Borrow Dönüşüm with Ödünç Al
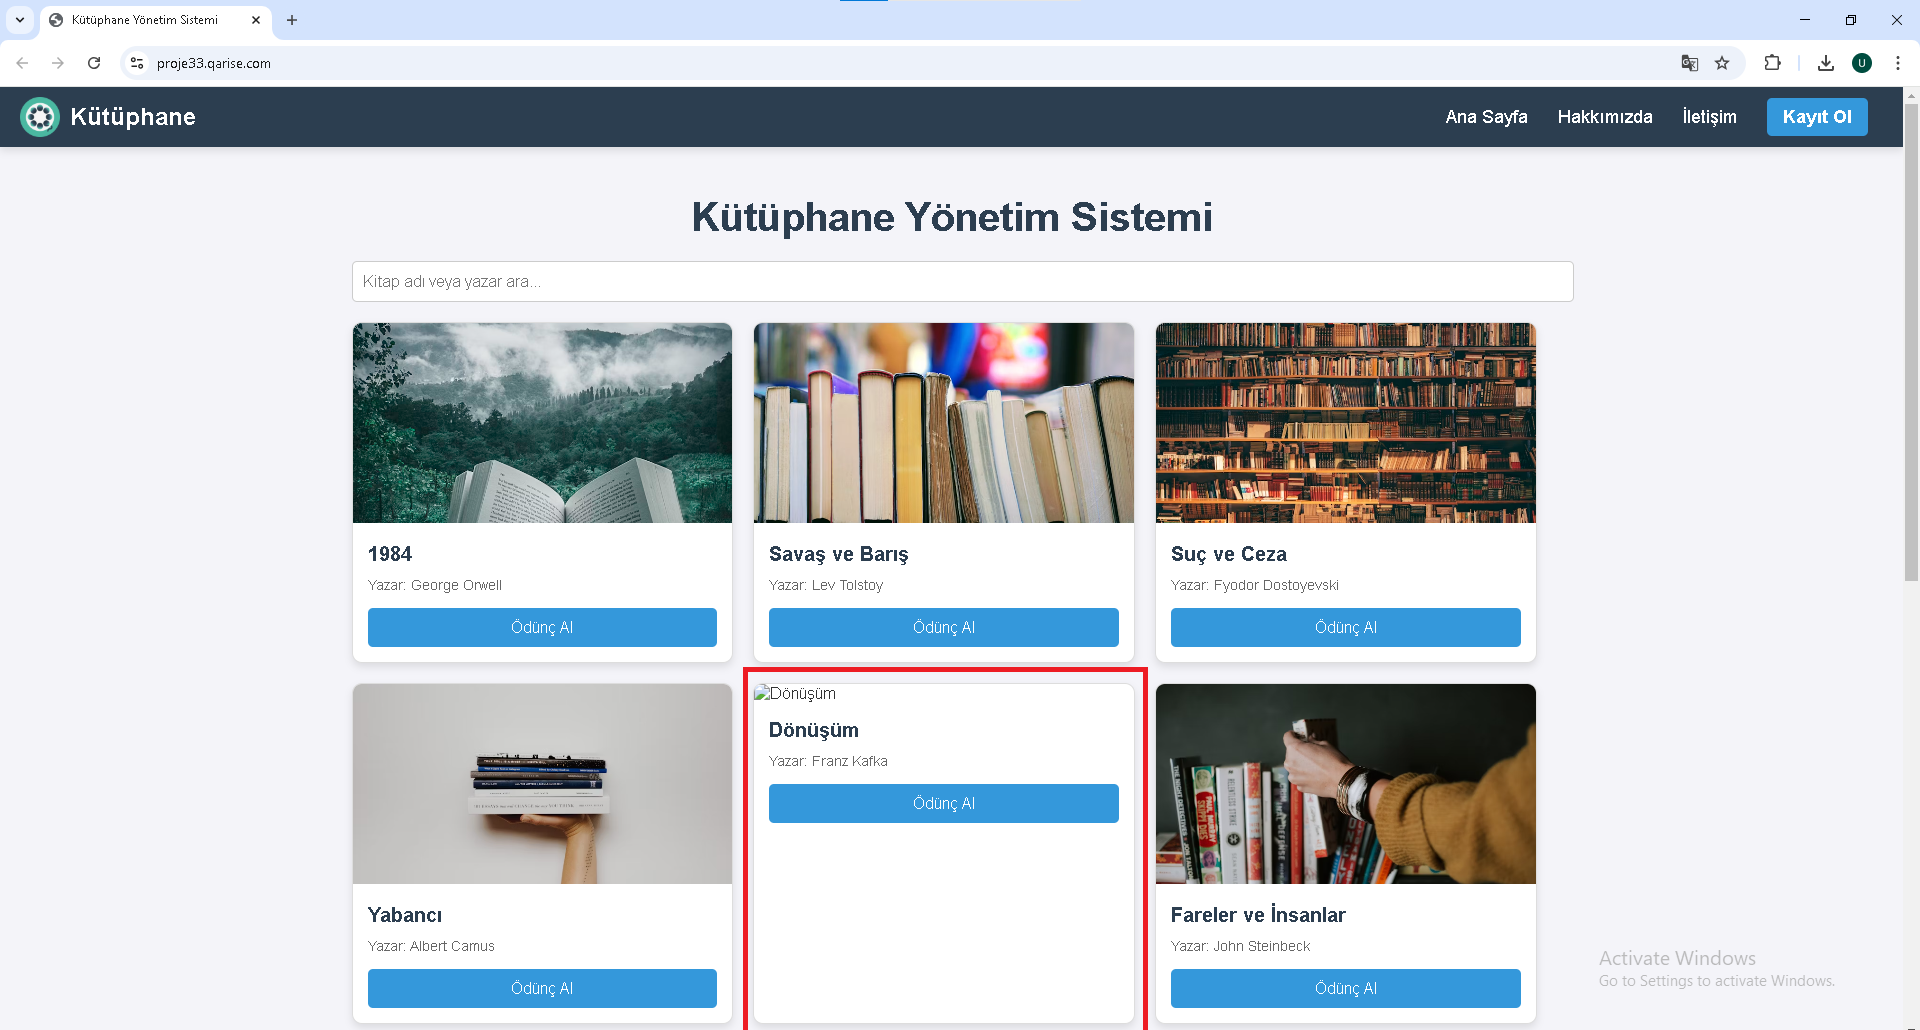The width and height of the screenshot is (1920, 1030). [x=943, y=803]
